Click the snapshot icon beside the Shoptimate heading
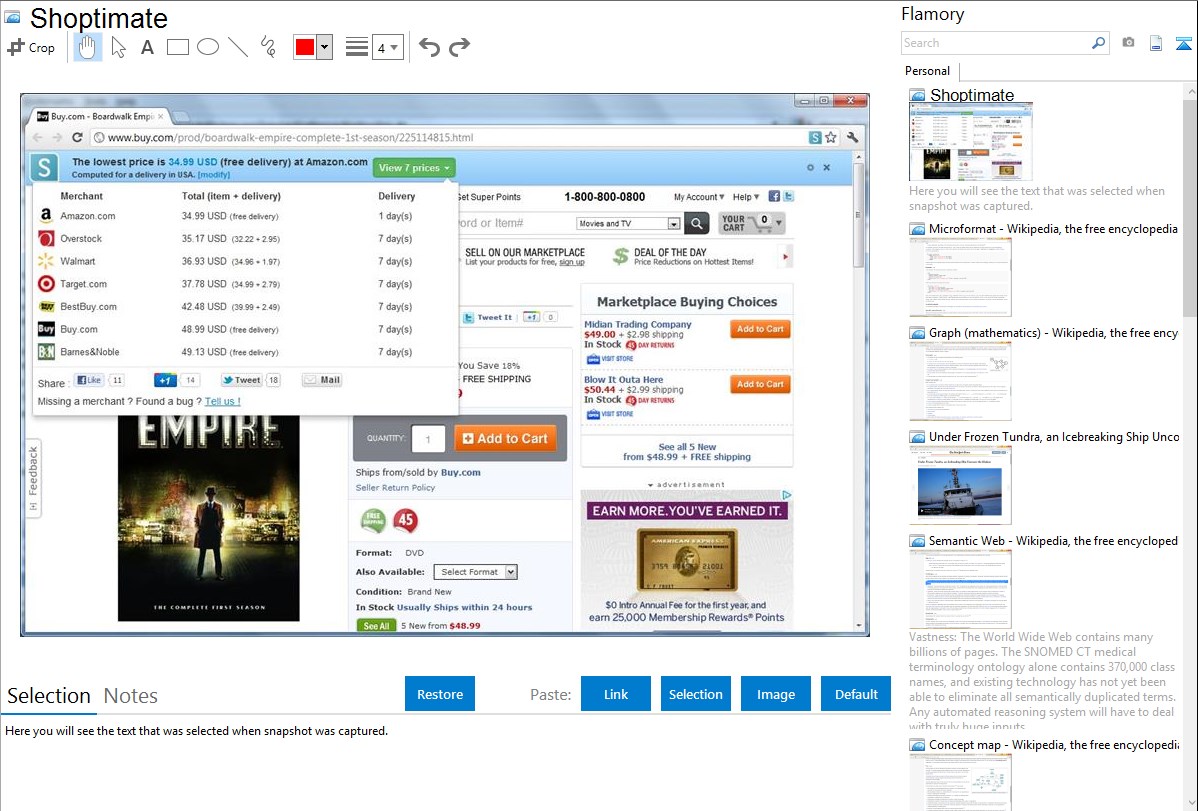 tap(11, 17)
